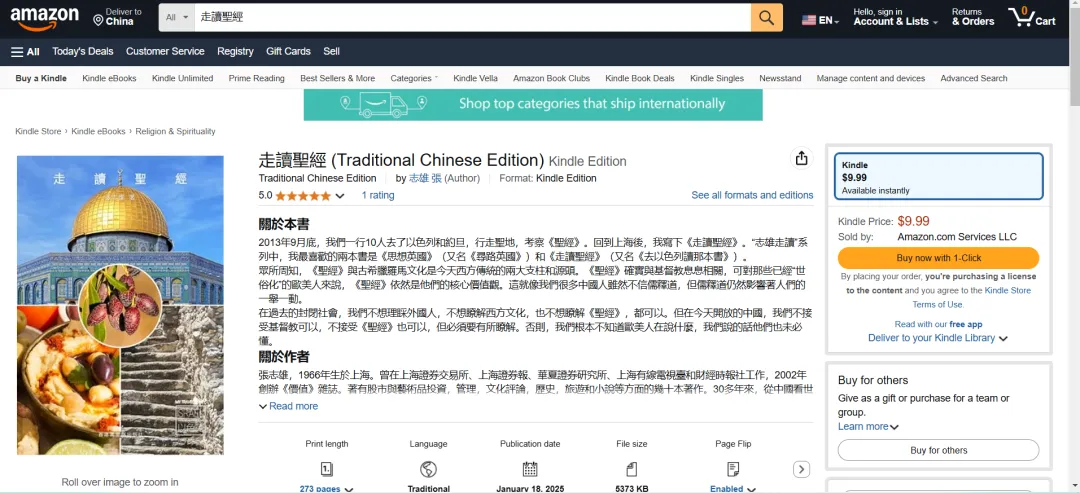Image resolution: width=1080 pixels, height=493 pixels.
Task: Click Buy a Kindle
Action: (41, 78)
